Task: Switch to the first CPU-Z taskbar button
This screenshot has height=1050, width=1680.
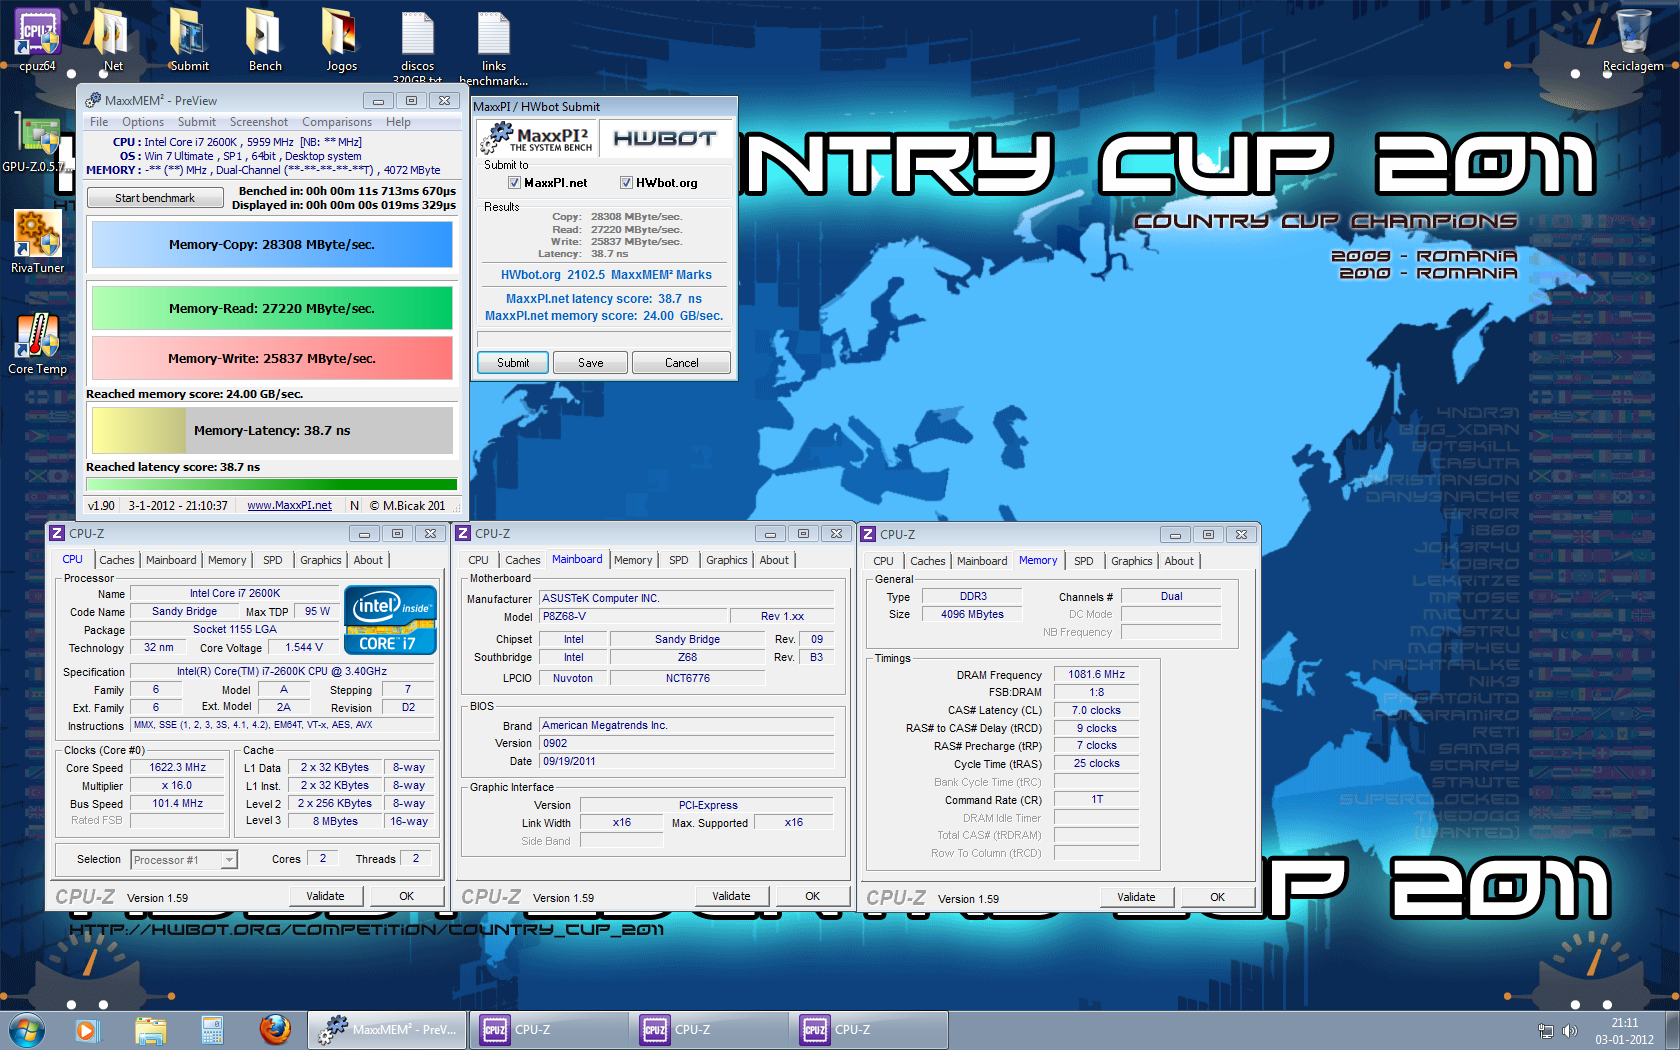Action: pos(548,1030)
